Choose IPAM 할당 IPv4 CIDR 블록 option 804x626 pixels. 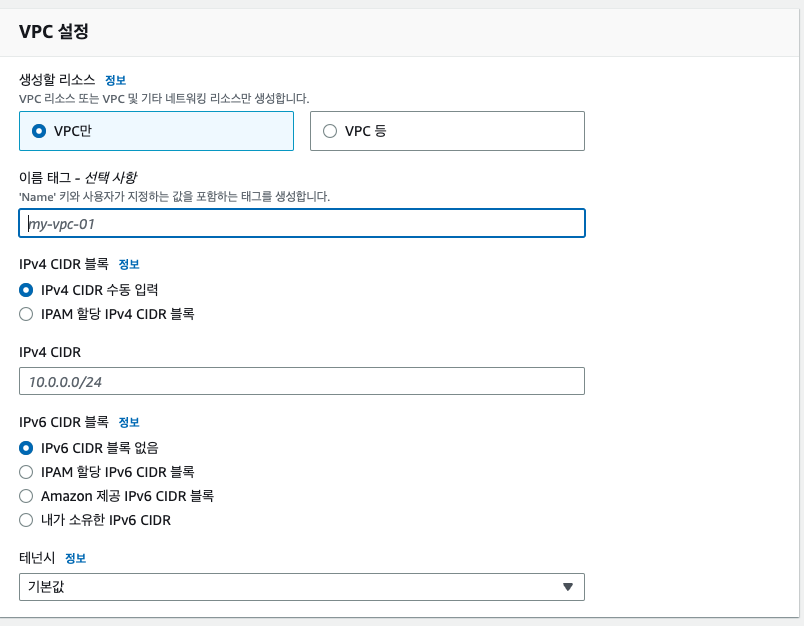26,314
